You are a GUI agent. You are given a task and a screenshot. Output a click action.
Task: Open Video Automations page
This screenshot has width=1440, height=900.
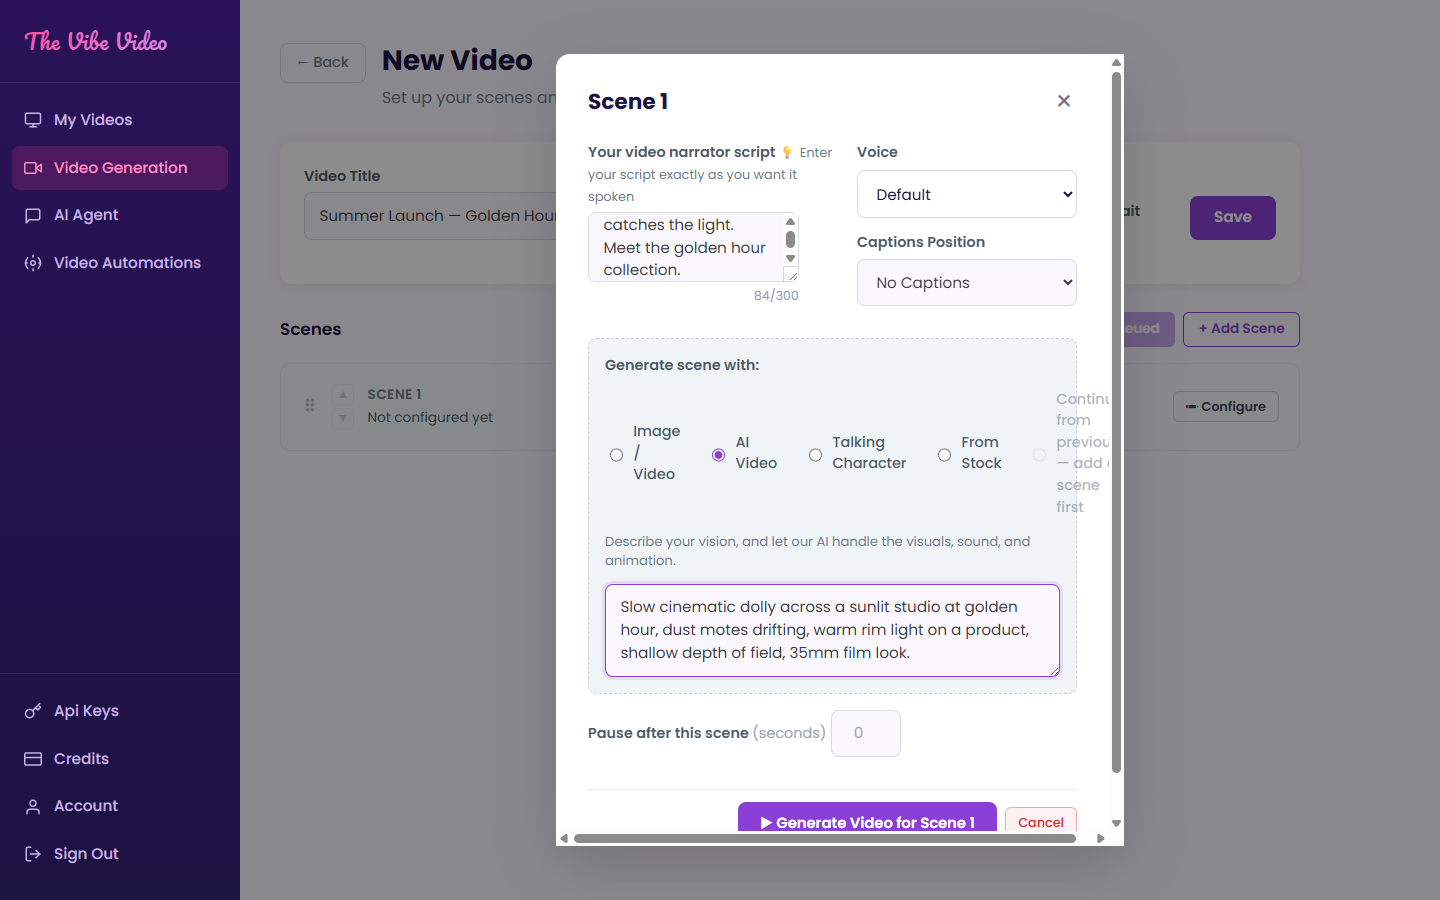pyautogui.click(x=120, y=263)
